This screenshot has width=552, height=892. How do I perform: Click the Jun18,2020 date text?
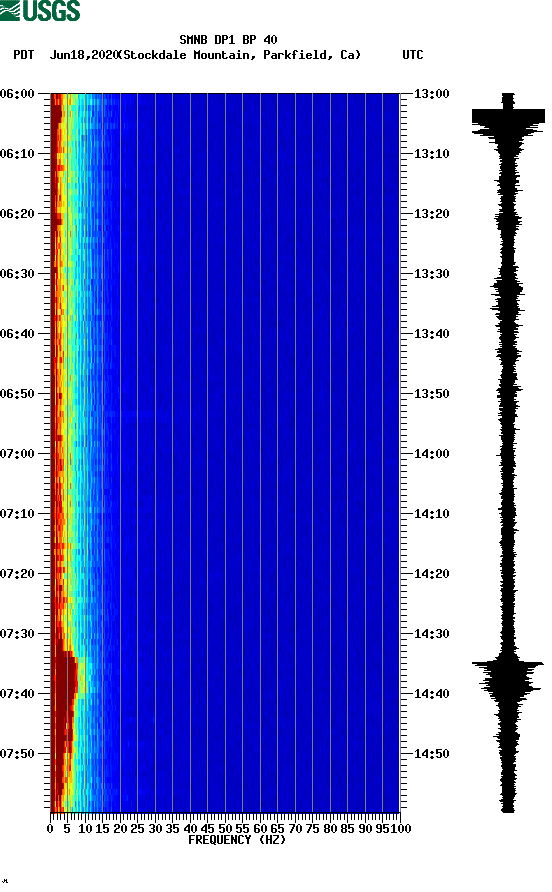click(83, 55)
